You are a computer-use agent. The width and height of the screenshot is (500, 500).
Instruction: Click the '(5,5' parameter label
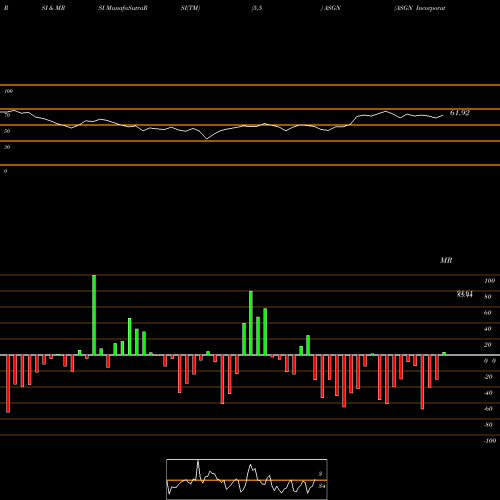click(257, 8)
